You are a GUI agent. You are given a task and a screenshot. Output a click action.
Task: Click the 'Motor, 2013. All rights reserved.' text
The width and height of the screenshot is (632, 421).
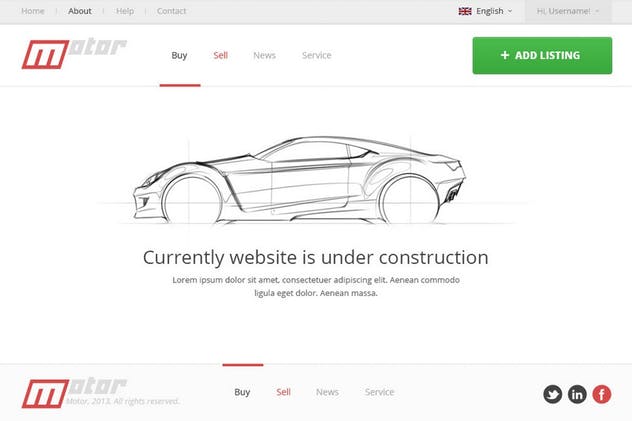(123, 401)
